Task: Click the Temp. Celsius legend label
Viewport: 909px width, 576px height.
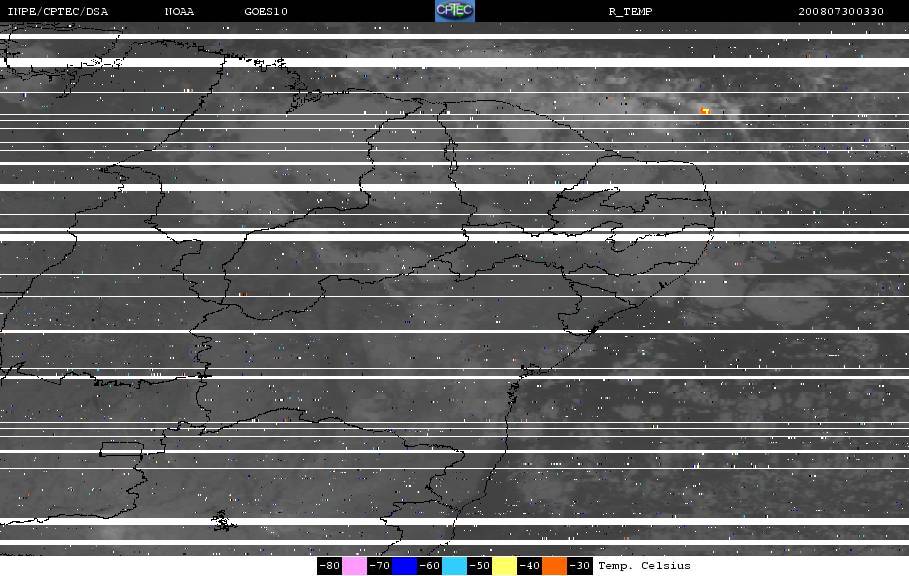Action: tap(644, 566)
